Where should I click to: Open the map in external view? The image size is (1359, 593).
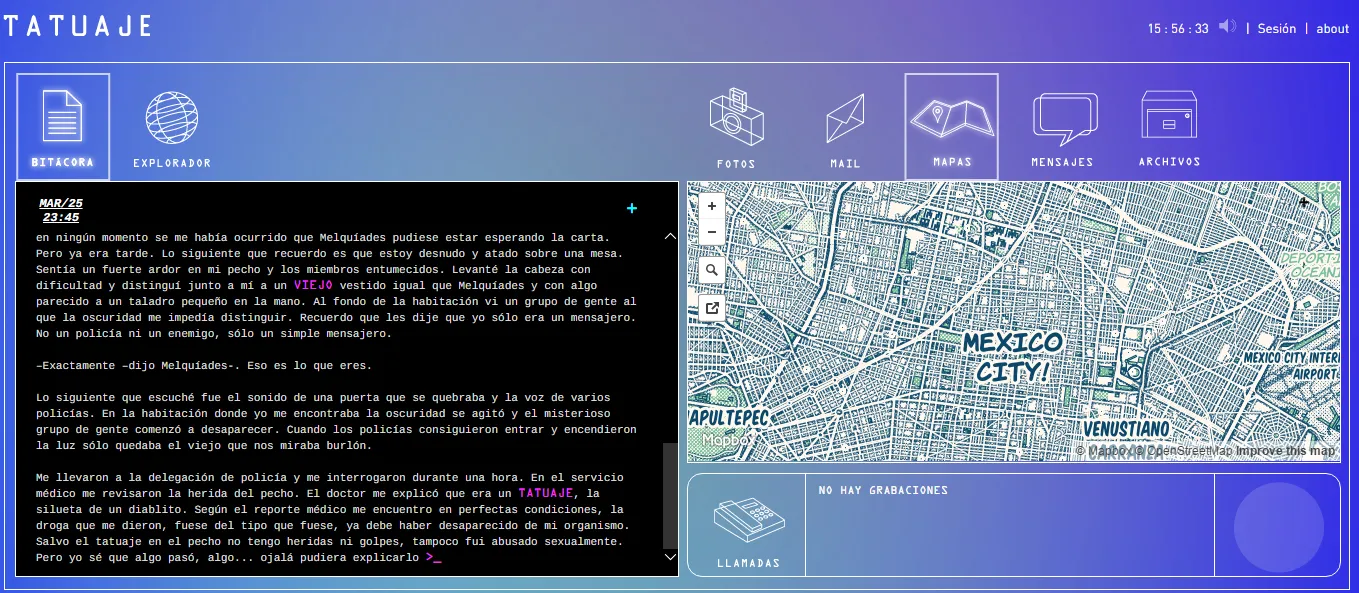[x=712, y=308]
